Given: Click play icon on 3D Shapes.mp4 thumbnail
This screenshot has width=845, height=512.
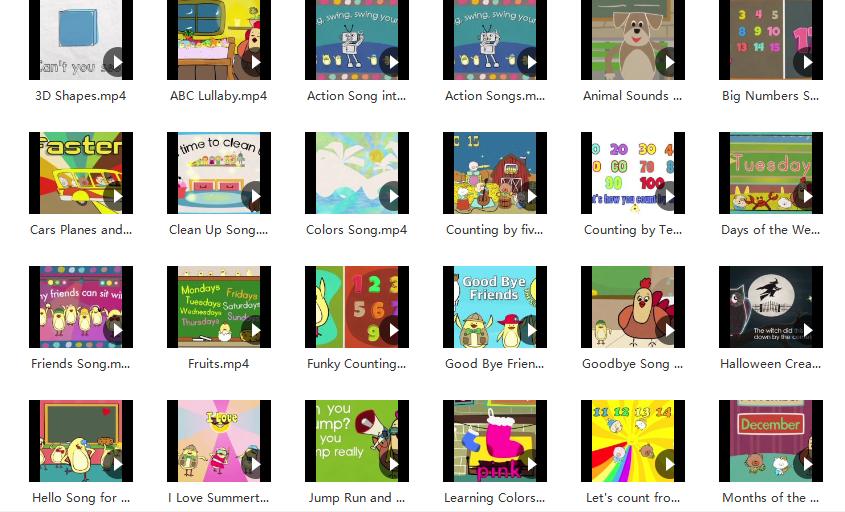Looking at the screenshot, I should pos(116,62).
